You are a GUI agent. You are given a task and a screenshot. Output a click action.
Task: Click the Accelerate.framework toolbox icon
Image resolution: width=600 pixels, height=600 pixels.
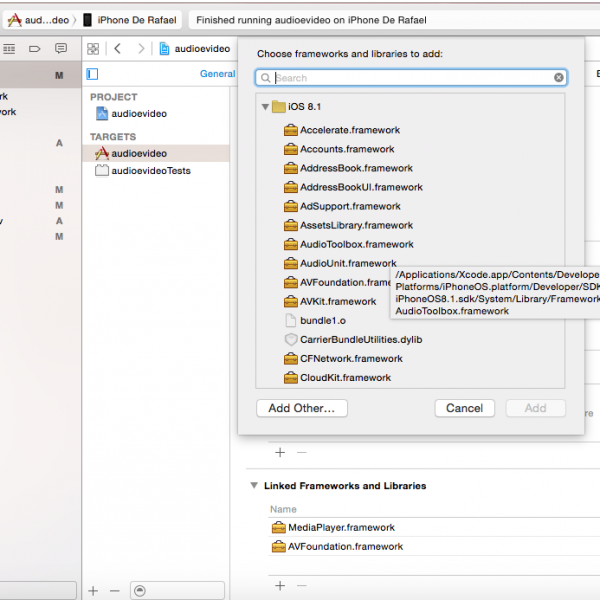tap(291, 130)
